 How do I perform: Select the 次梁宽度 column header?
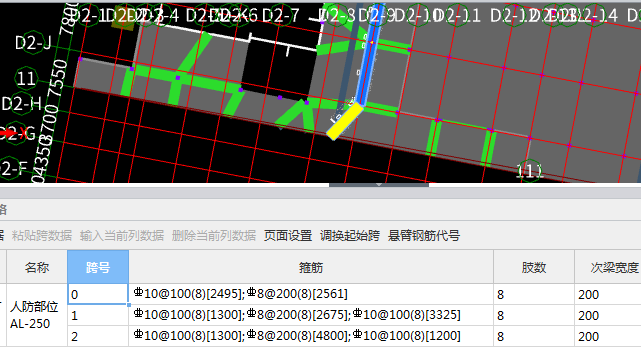[608, 267]
